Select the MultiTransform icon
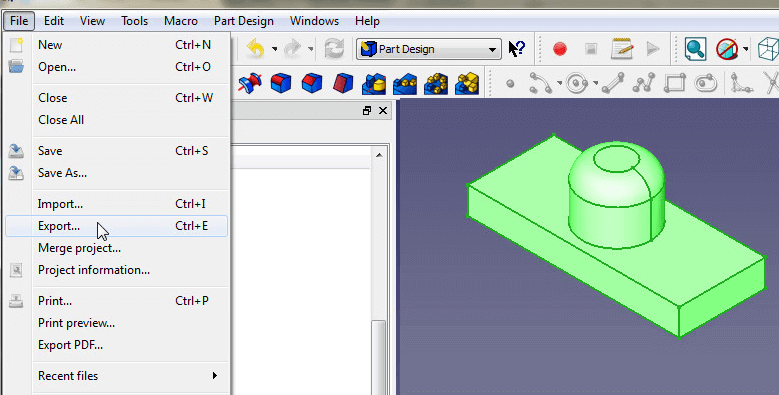Screen dimensions: 779x395 [x=467, y=83]
